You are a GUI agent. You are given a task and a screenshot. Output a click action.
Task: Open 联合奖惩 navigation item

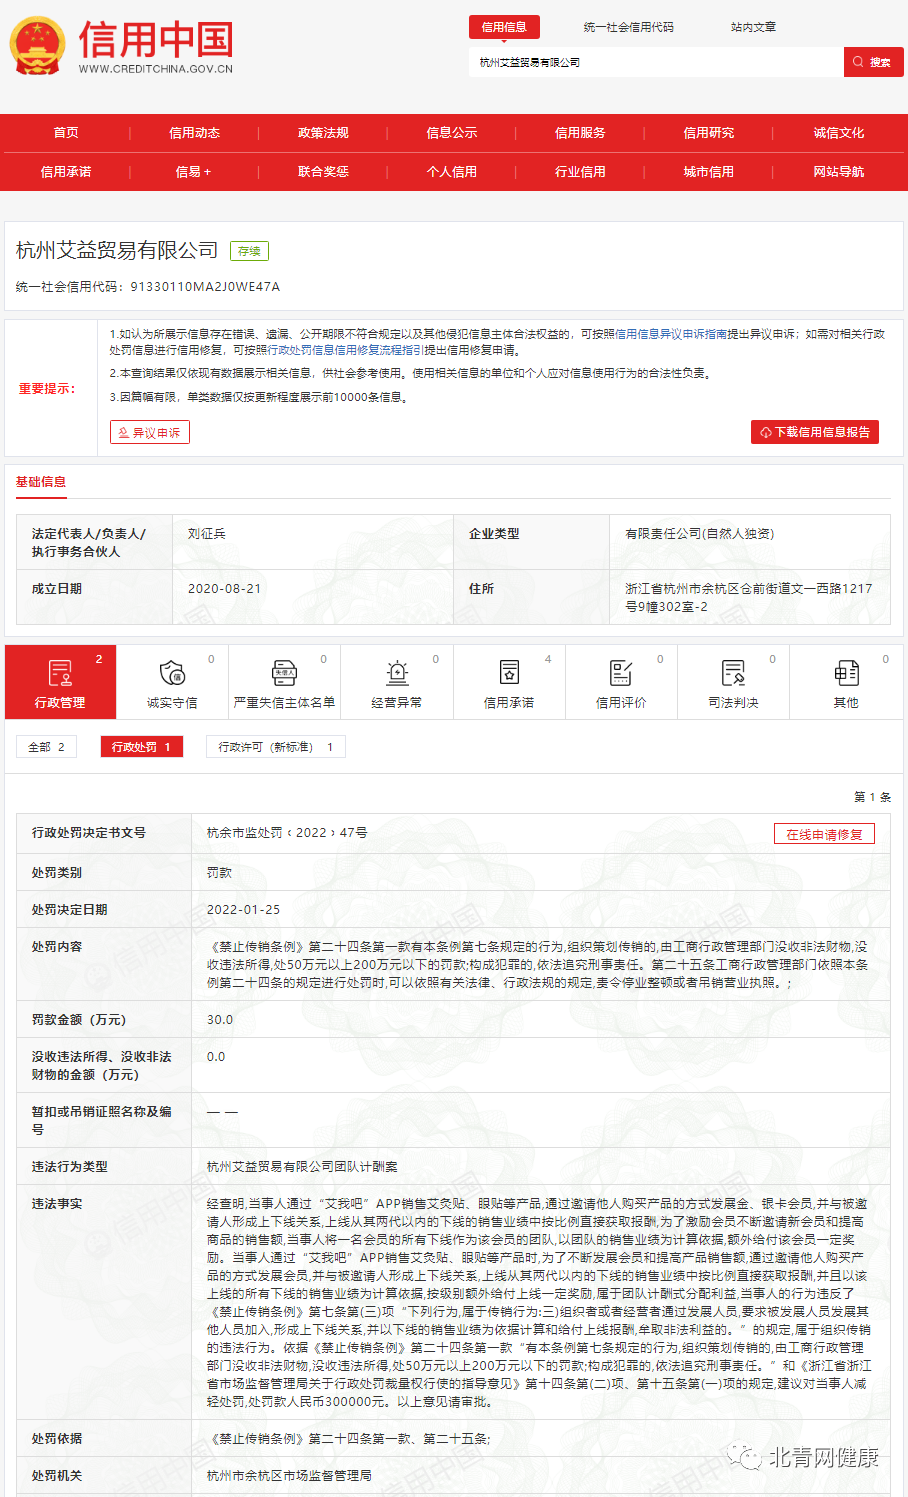tap(323, 172)
